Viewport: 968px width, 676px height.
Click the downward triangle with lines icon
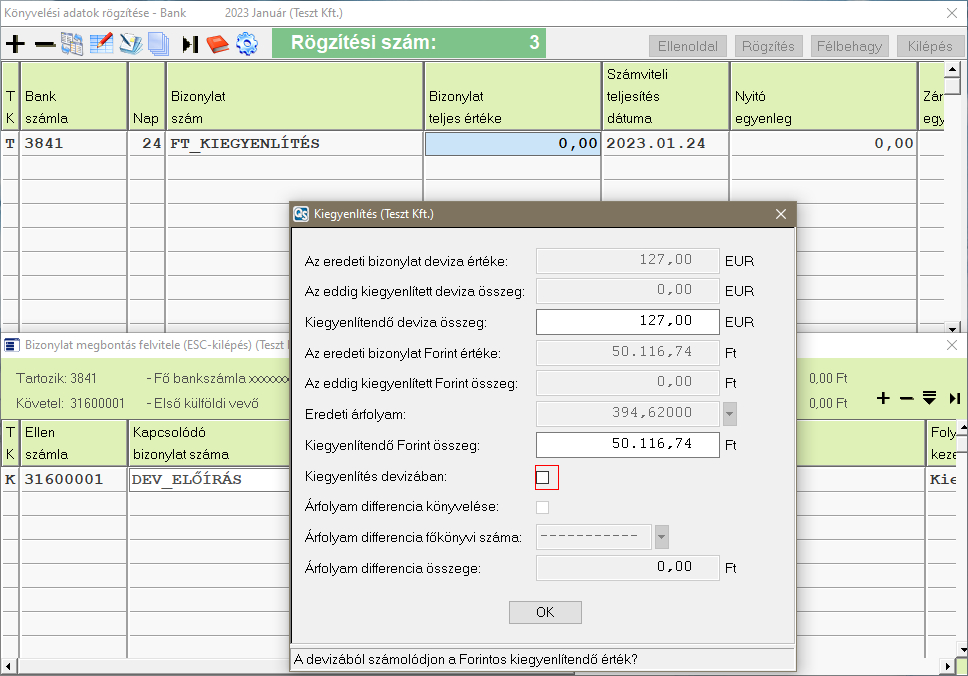click(929, 398)
